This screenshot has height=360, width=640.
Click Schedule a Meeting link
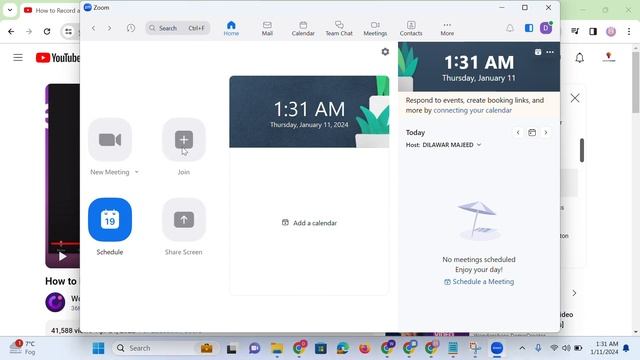click(479, 282)
